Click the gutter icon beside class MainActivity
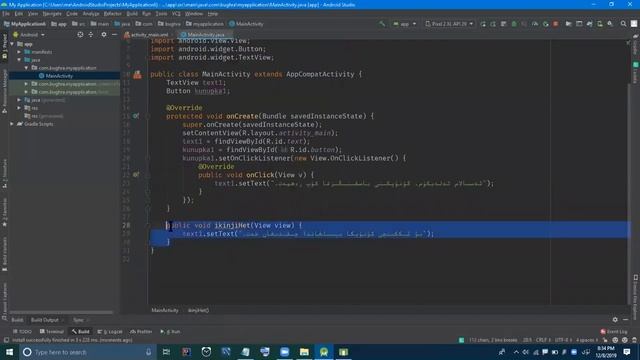 (x=137, y=74)
